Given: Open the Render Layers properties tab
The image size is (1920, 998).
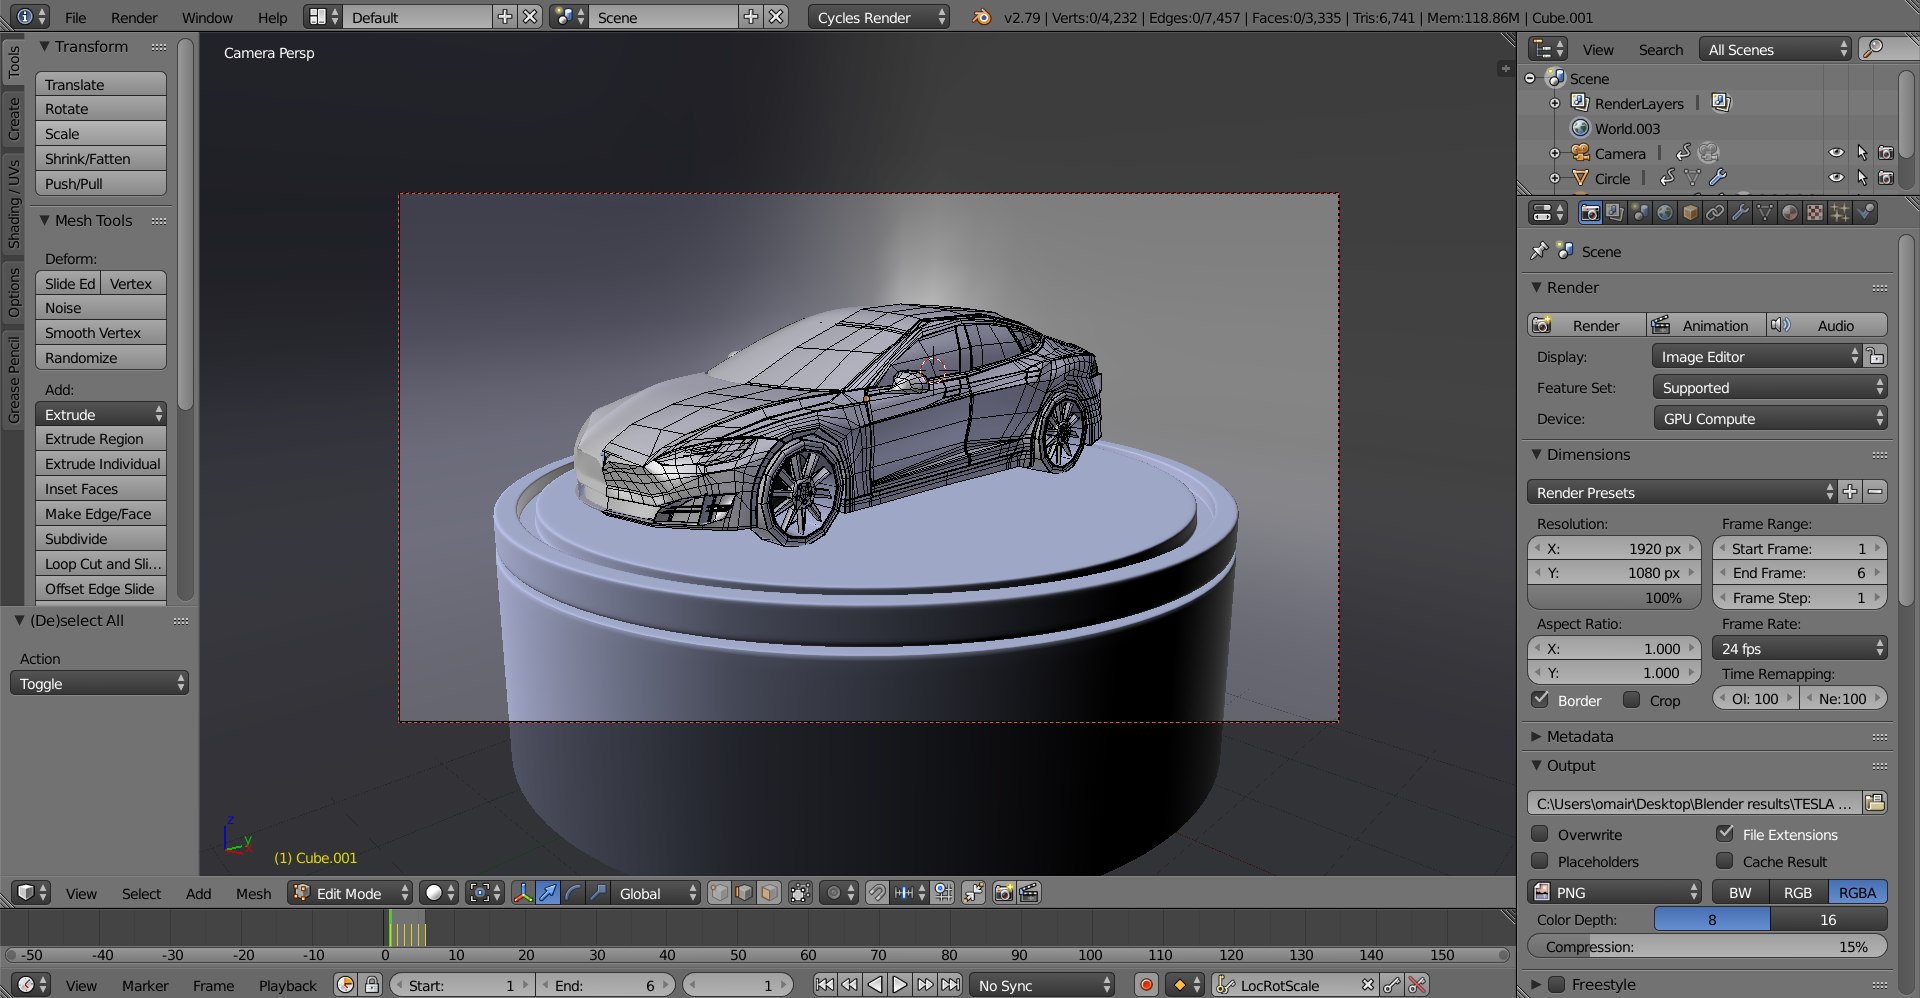Looking at the screenshot, I should (x=1615, y=212).
